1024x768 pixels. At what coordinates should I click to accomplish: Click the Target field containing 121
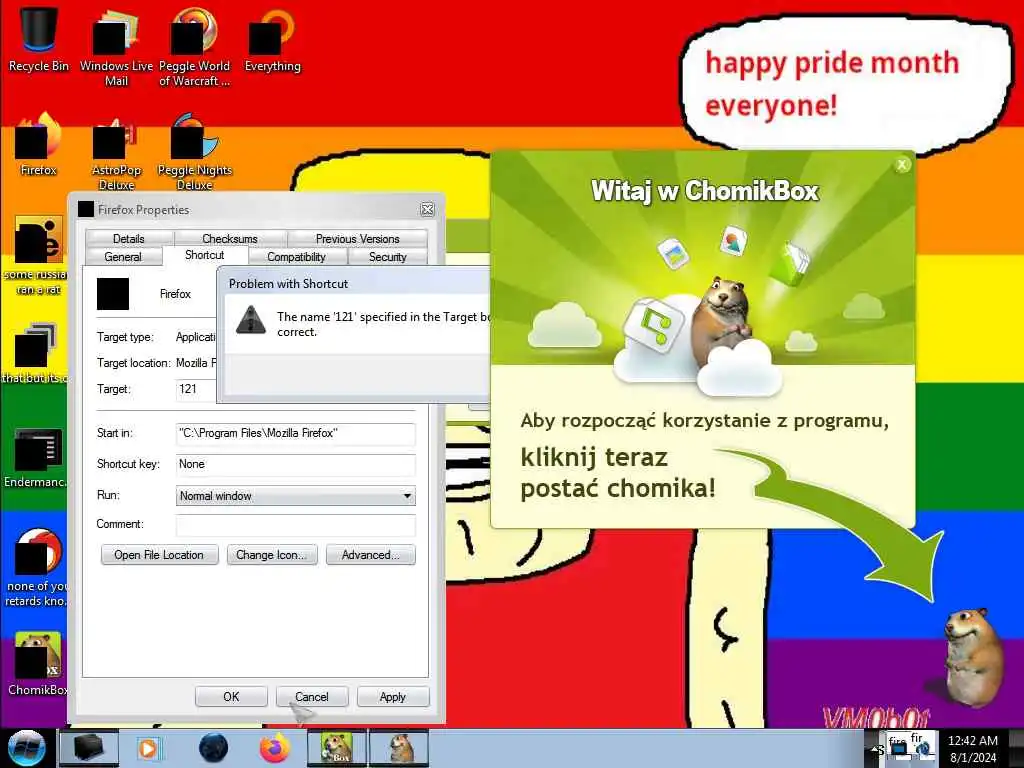pyautogui.click(x=195, y=389)
